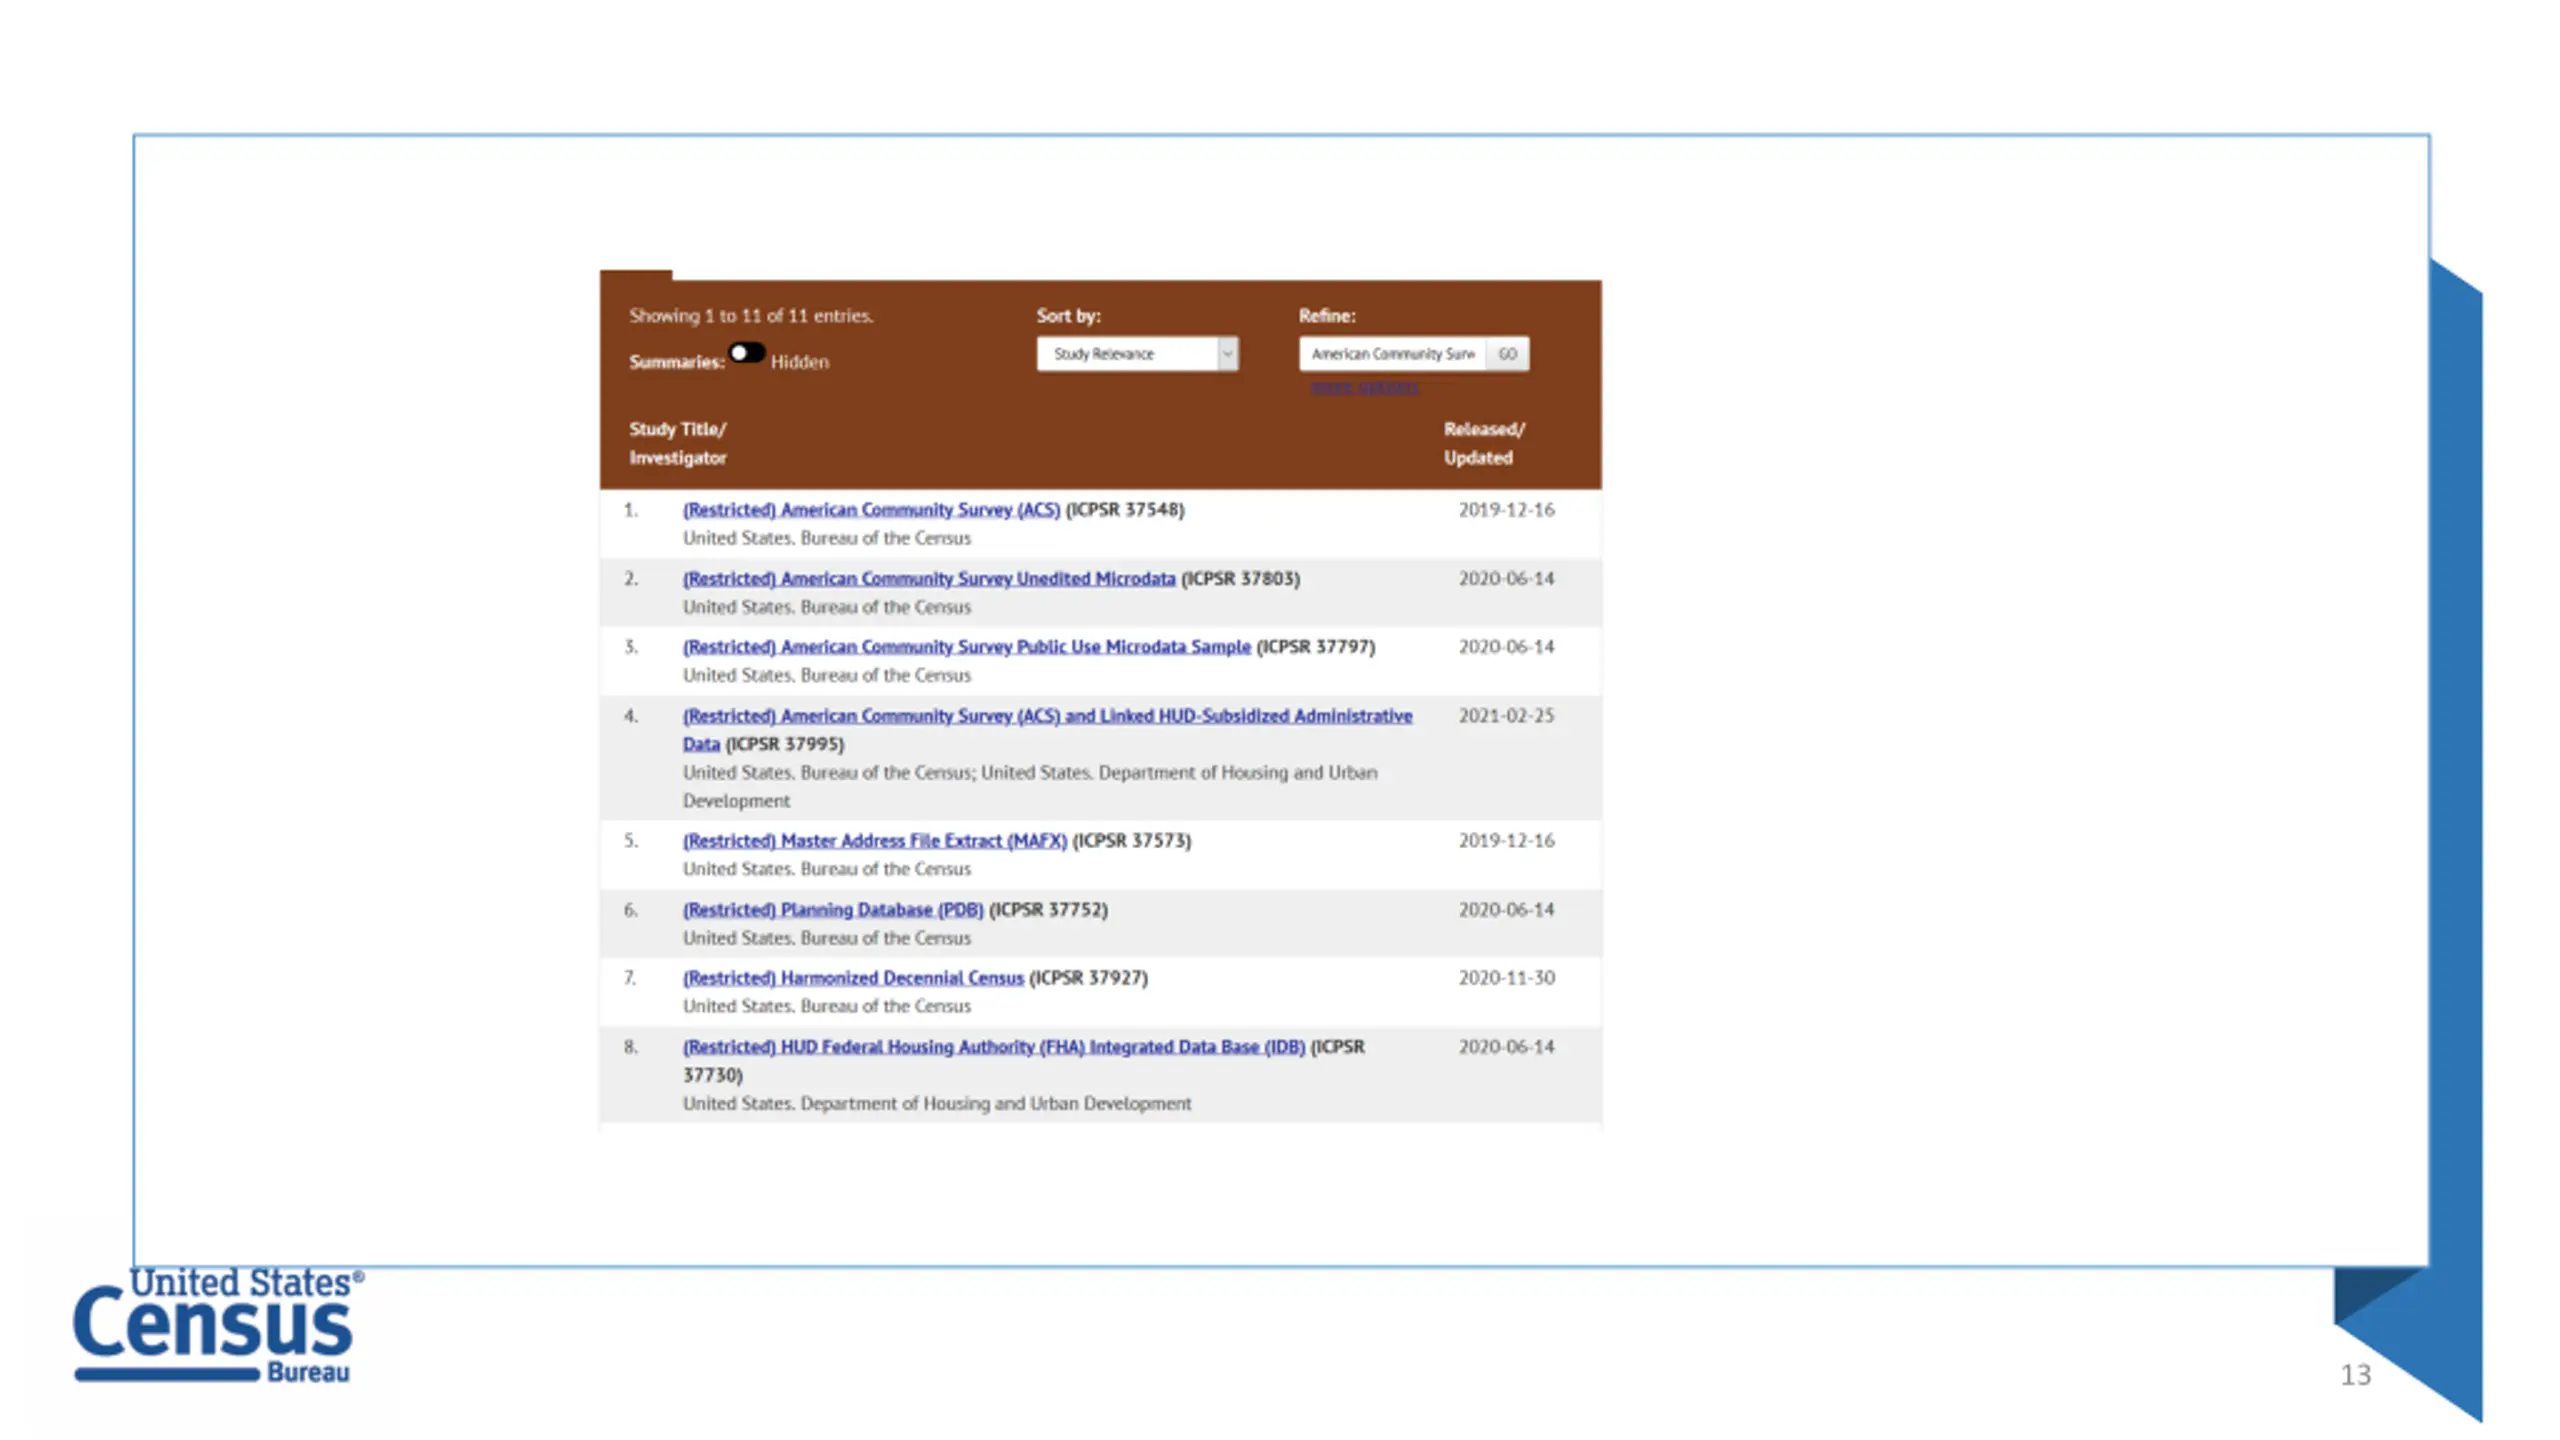The image size is (2560, 1440).
Task: Open the Public Use Microdata Sample study link
Action: [x=967, y=647]
